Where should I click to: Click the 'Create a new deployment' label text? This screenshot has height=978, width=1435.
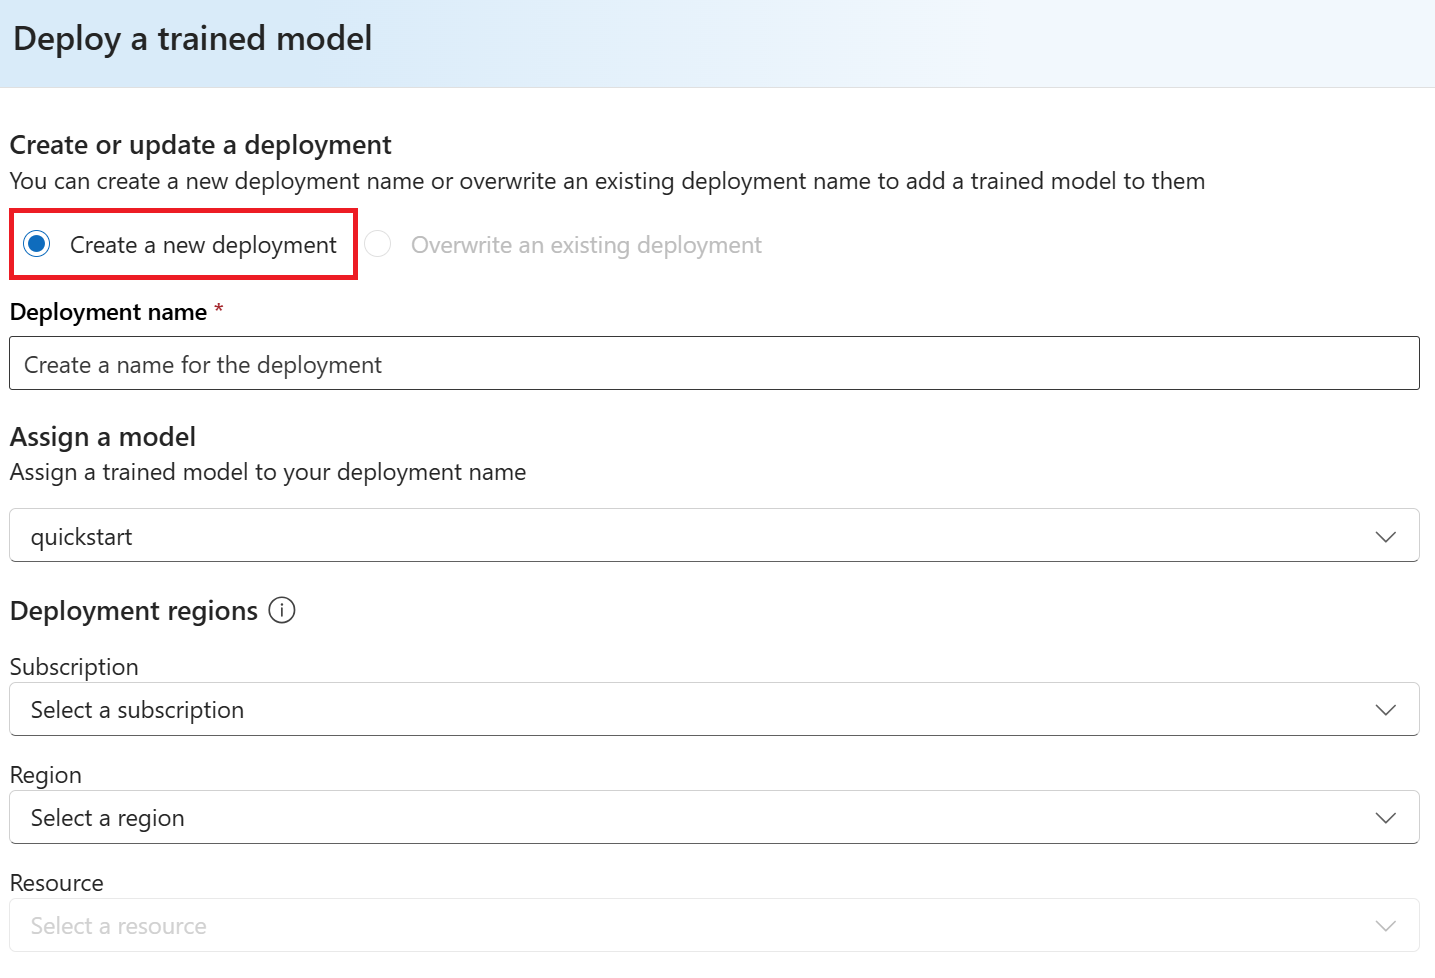(x=203, y=245)
